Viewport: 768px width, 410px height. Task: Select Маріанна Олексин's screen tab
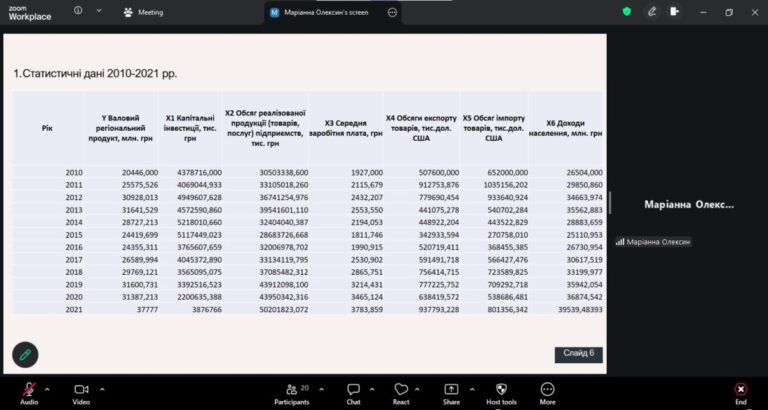pos(326,13)
